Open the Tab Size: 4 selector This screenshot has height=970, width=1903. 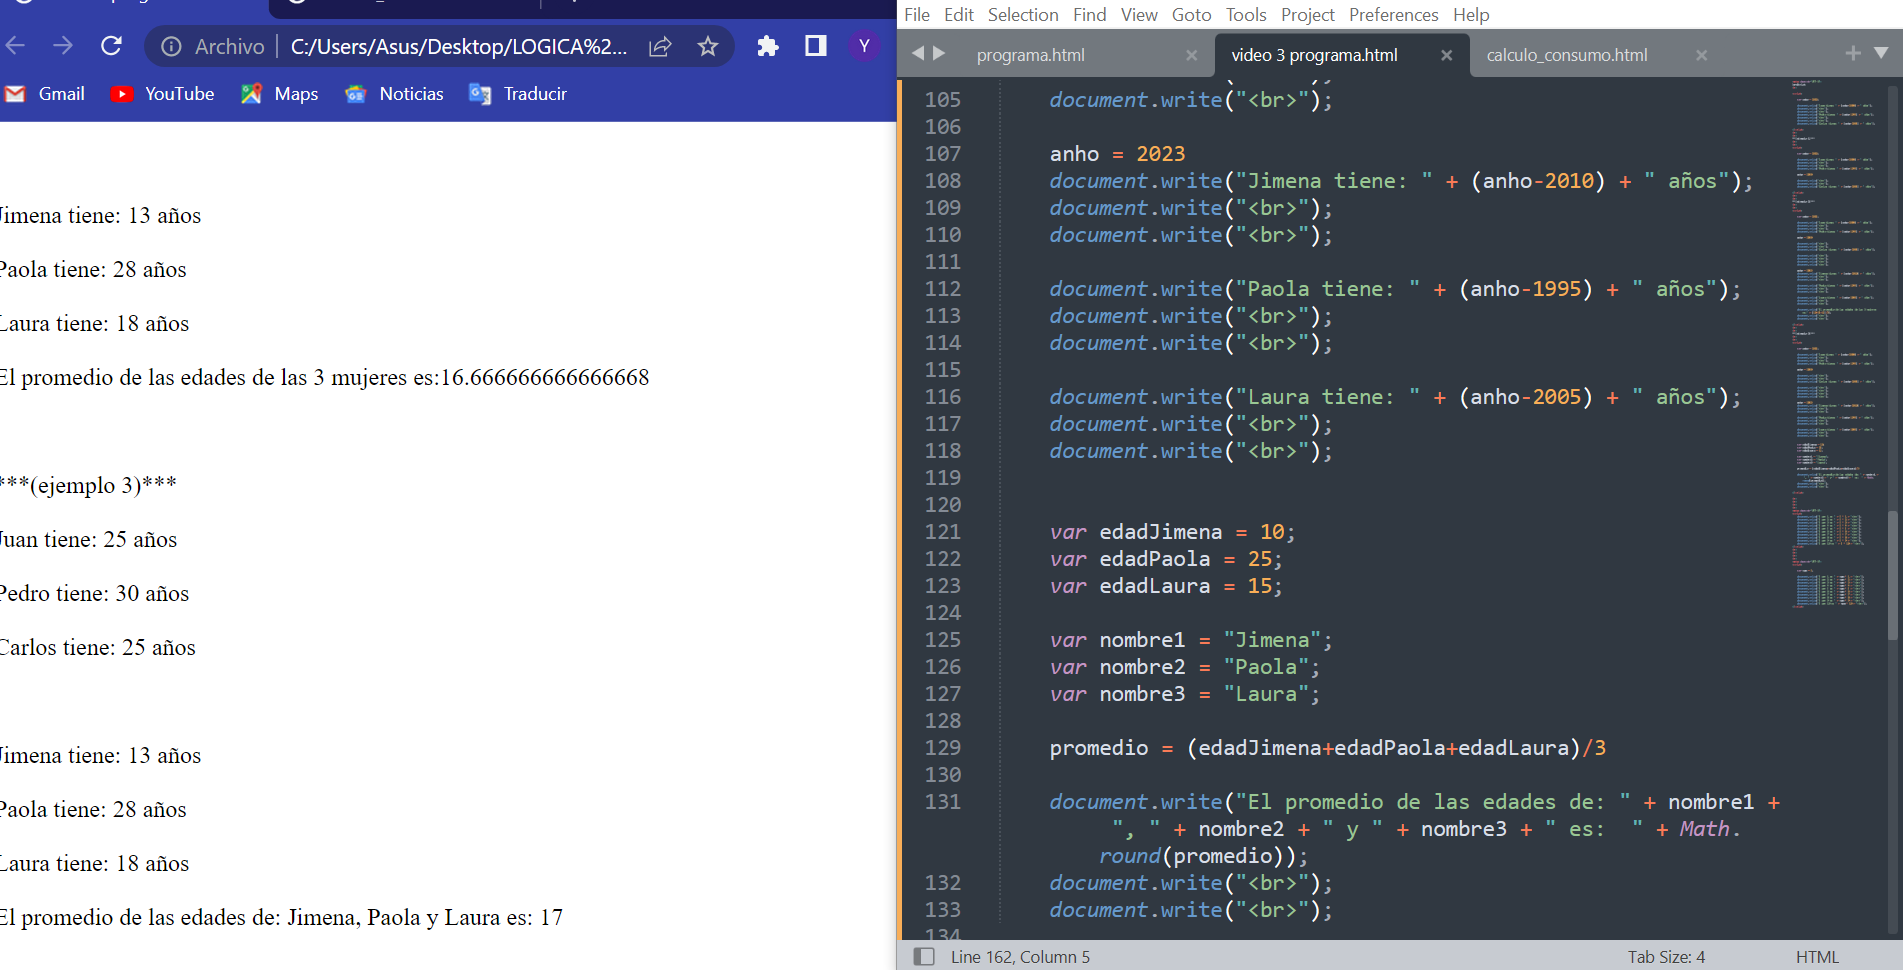1666,957
